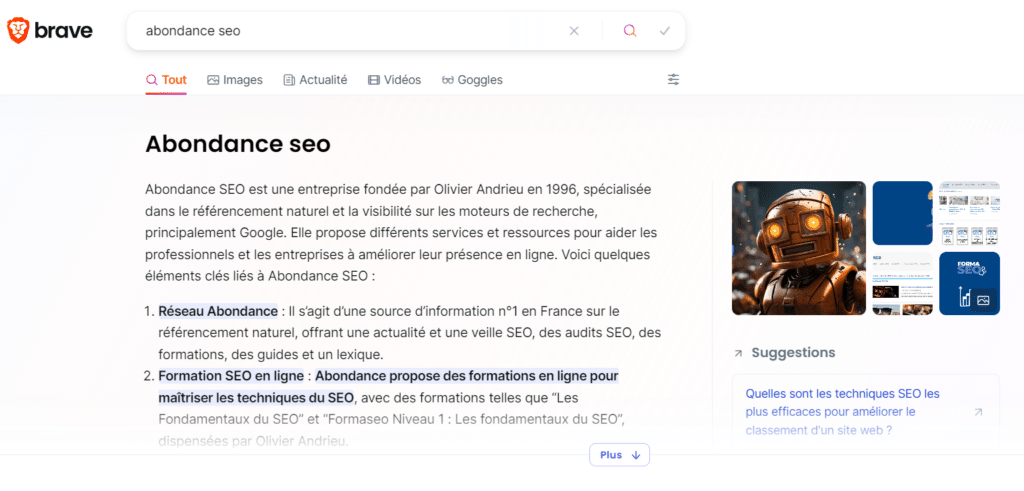This screenshot has width=1024, height=491.
Task: Click the arrow icon beside the SEO suggestion
Action: point(978,412)
